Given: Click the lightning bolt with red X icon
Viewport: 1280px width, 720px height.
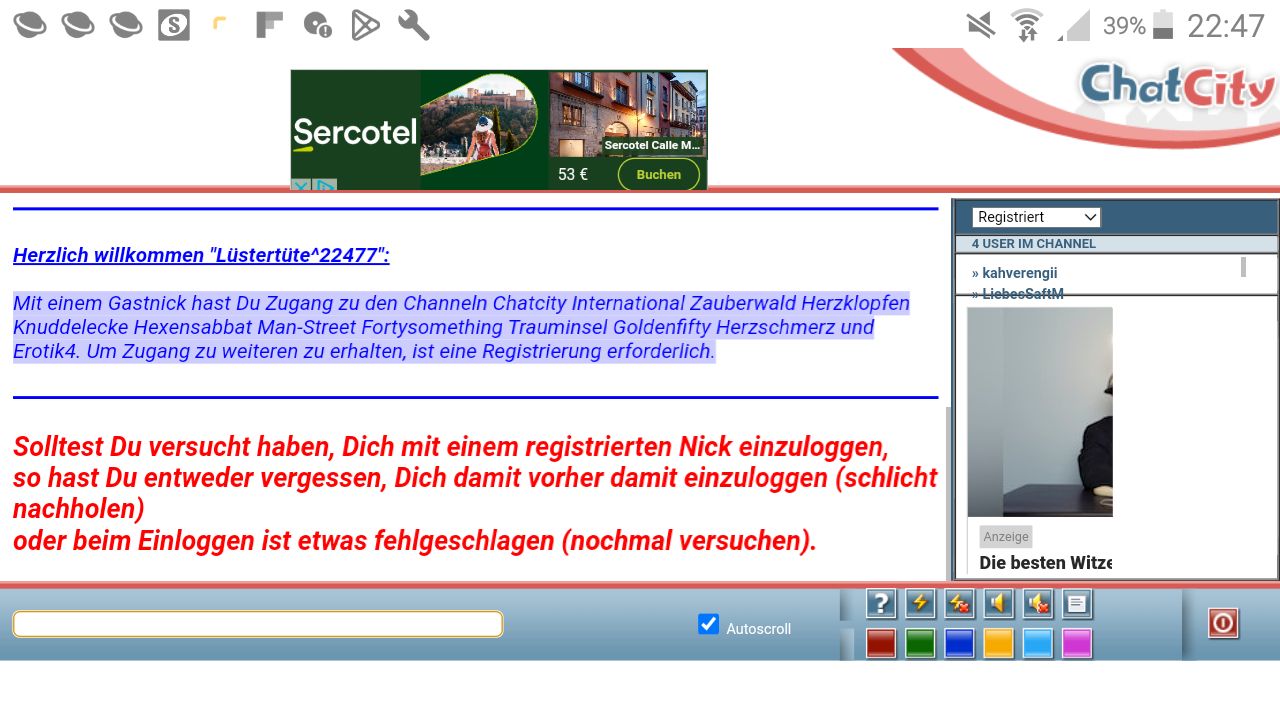Looking at the screenshot, I should [959, 604].
